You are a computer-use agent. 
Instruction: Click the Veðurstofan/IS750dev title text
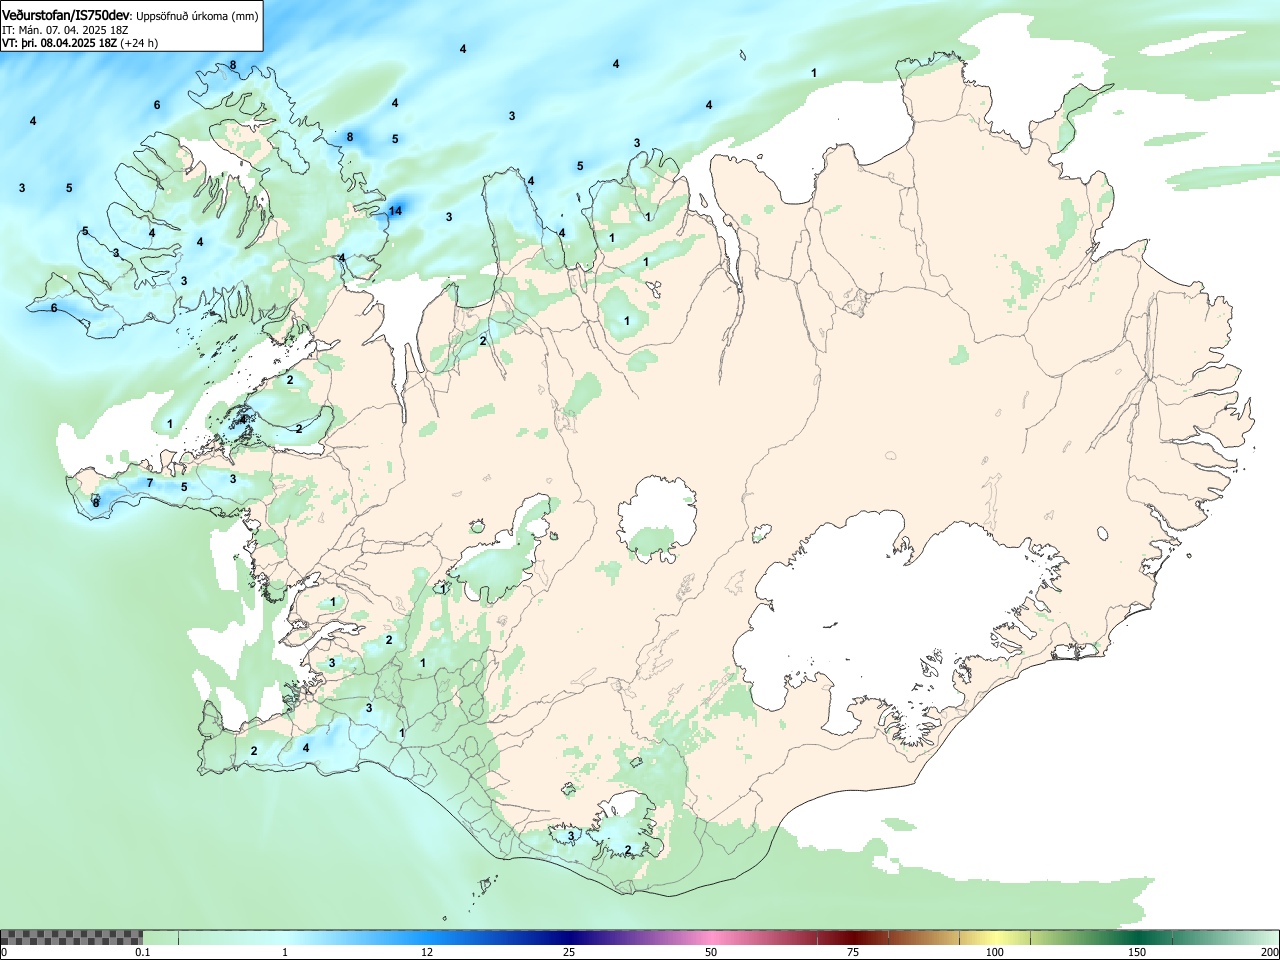(x=66, y=15)
